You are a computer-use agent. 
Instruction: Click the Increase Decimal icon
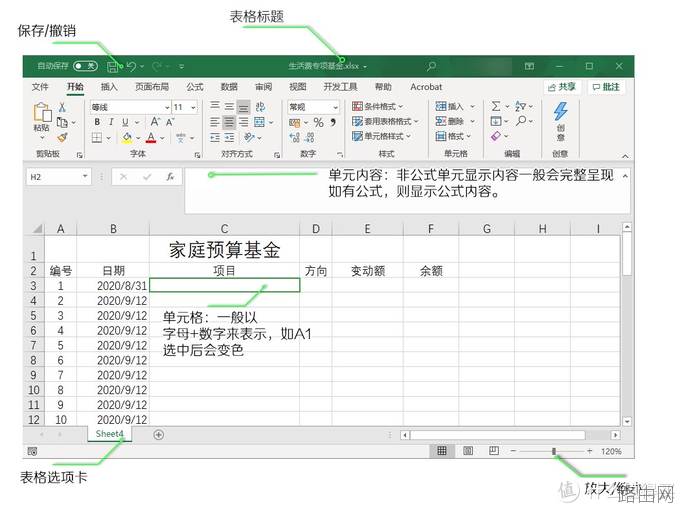pyautogui.click(x=294, y=138)
